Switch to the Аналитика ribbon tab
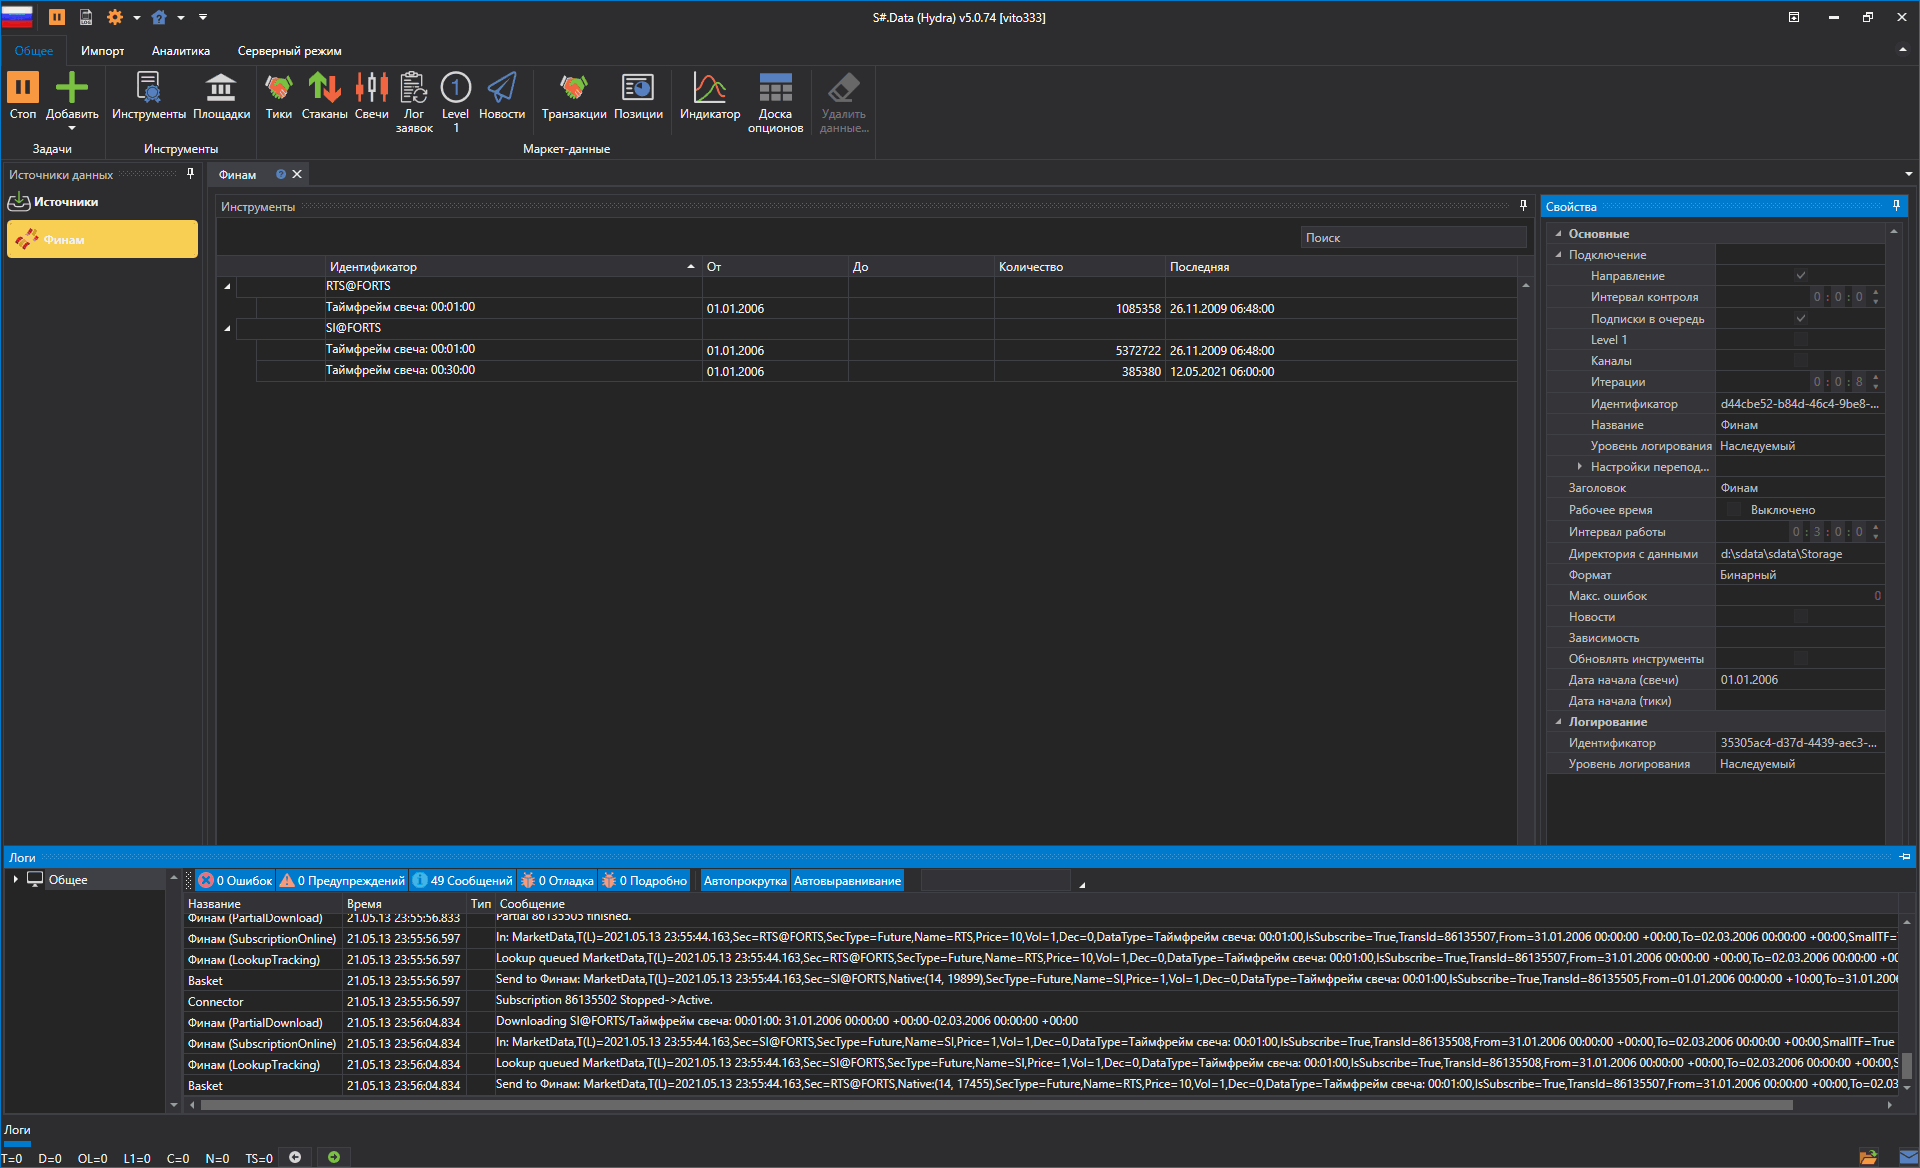 coord(181,51)
